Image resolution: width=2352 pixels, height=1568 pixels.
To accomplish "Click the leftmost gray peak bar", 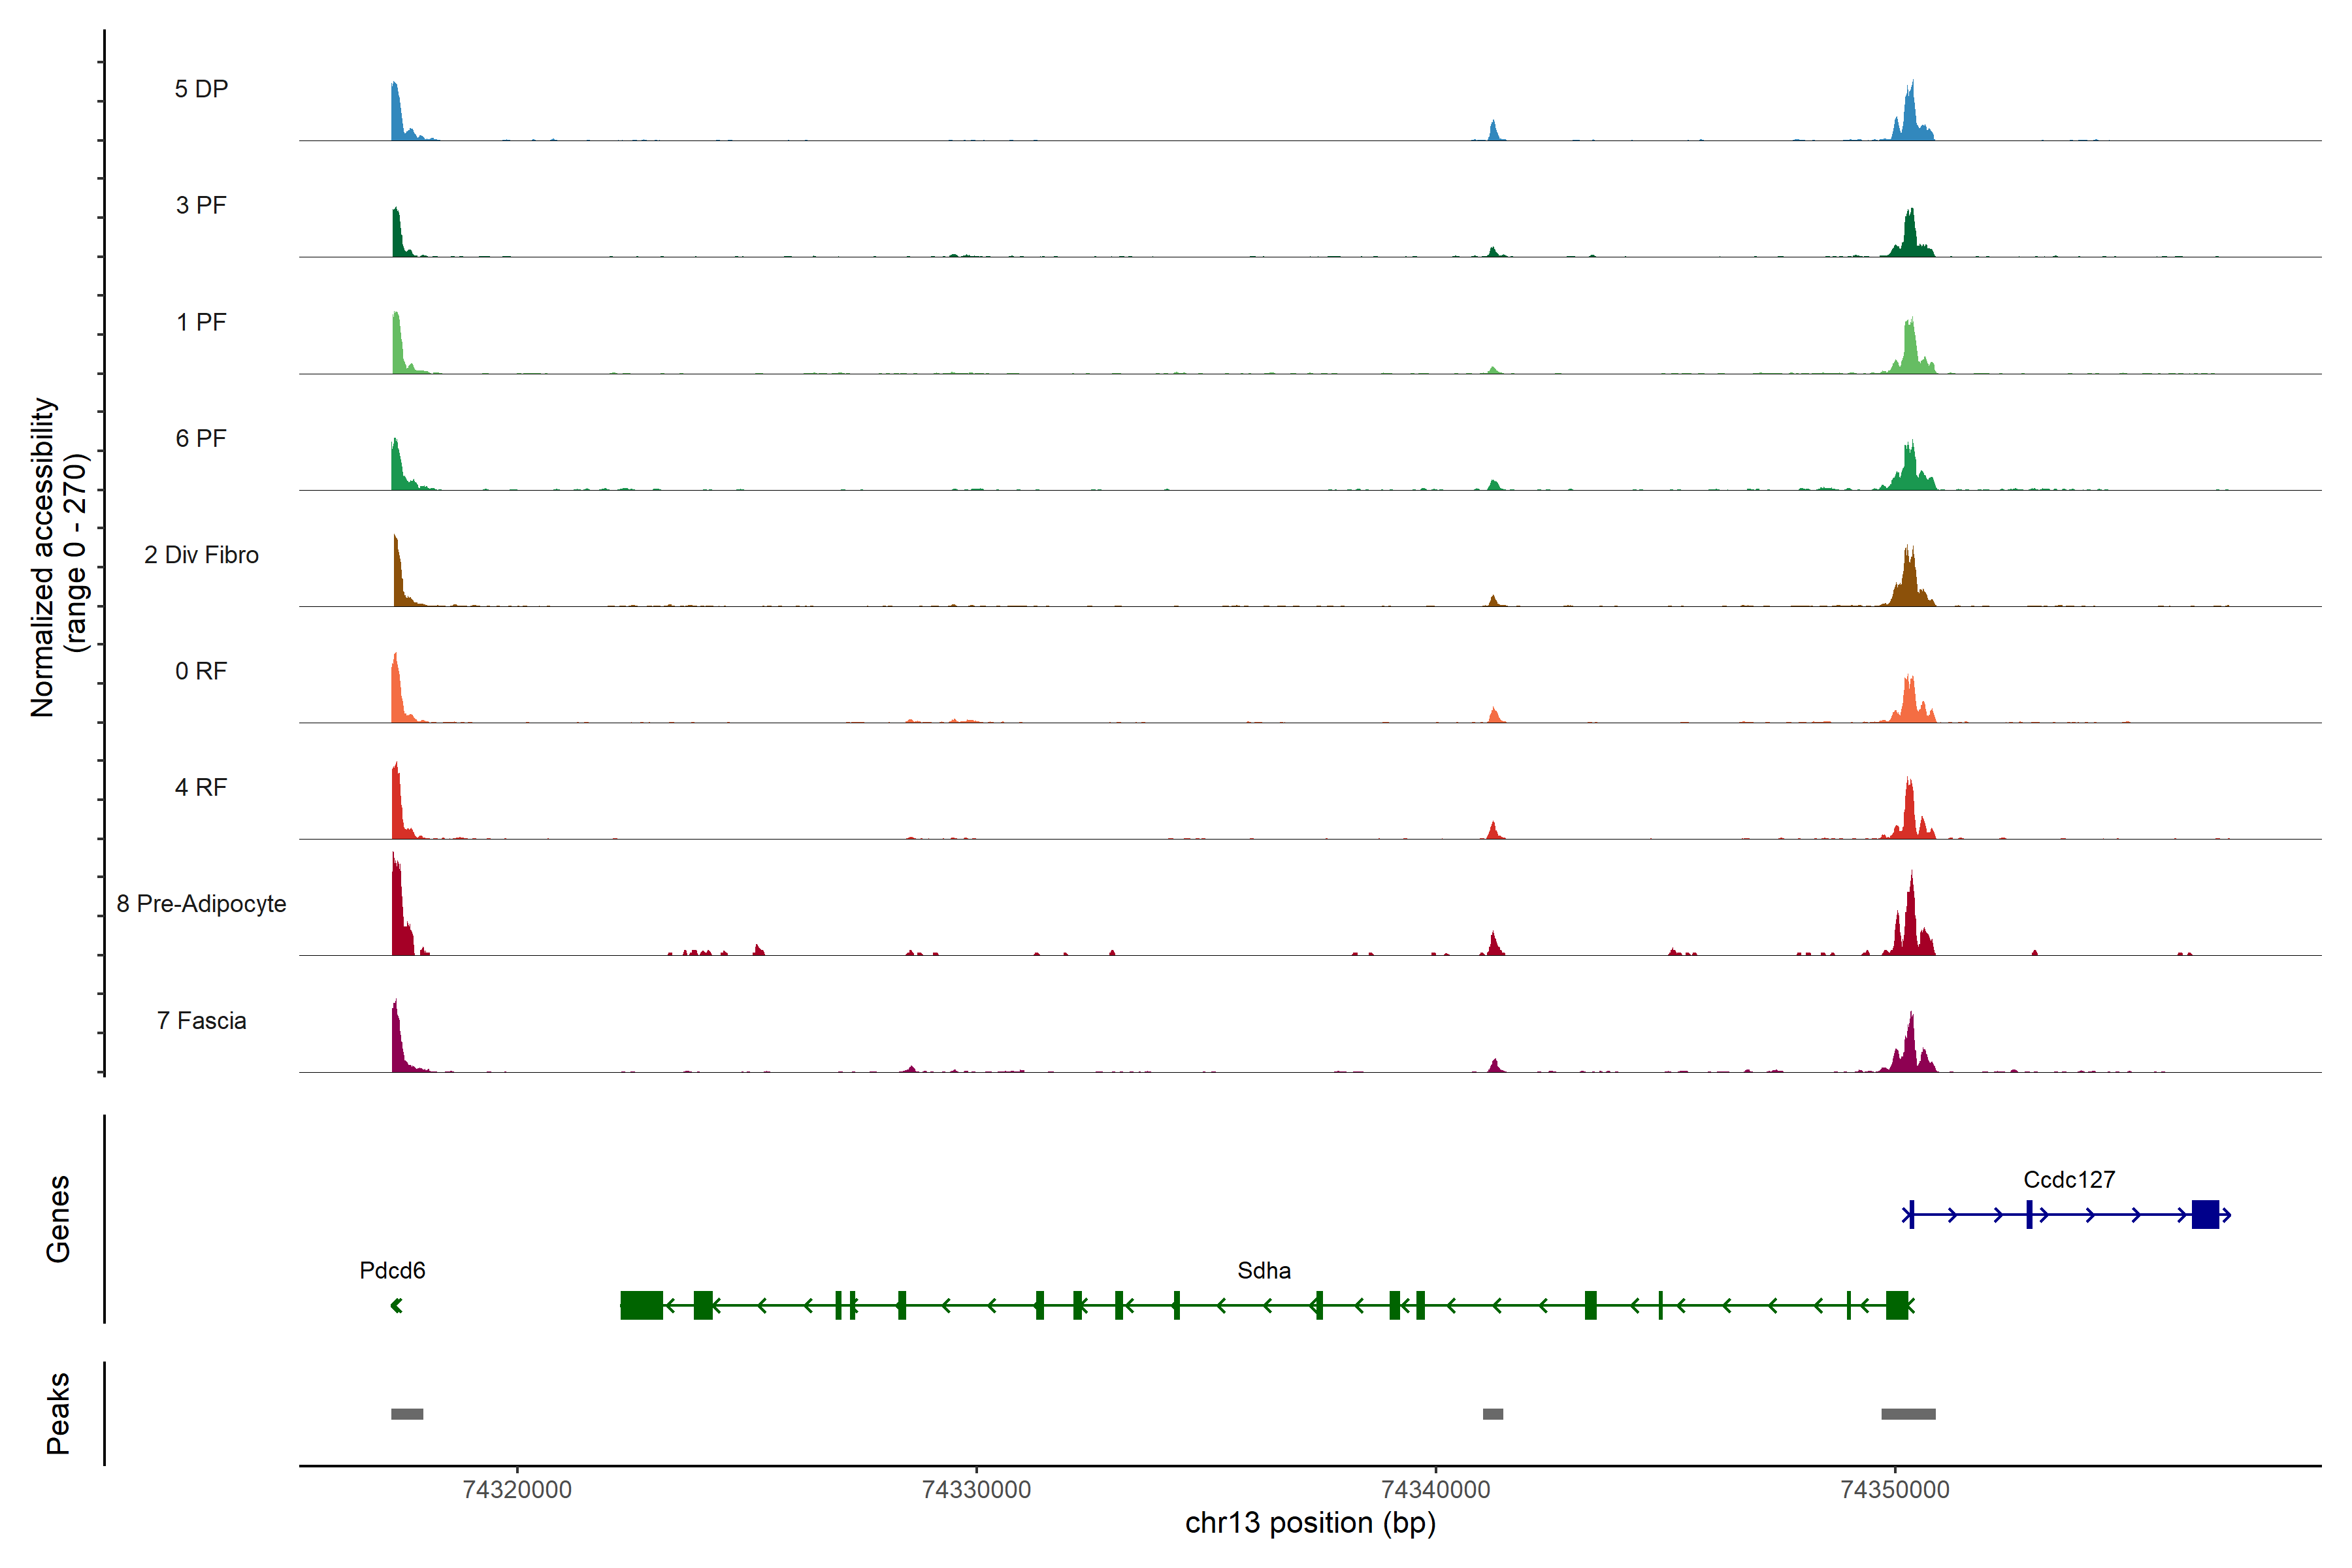I will coord(407,1414).
